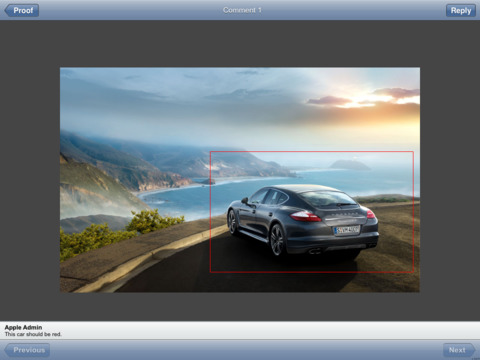The image size is (480, 360).
Task: Tap the comment text 'This car should be red.'
Action: pyautogui.click(x=33, y=334)
